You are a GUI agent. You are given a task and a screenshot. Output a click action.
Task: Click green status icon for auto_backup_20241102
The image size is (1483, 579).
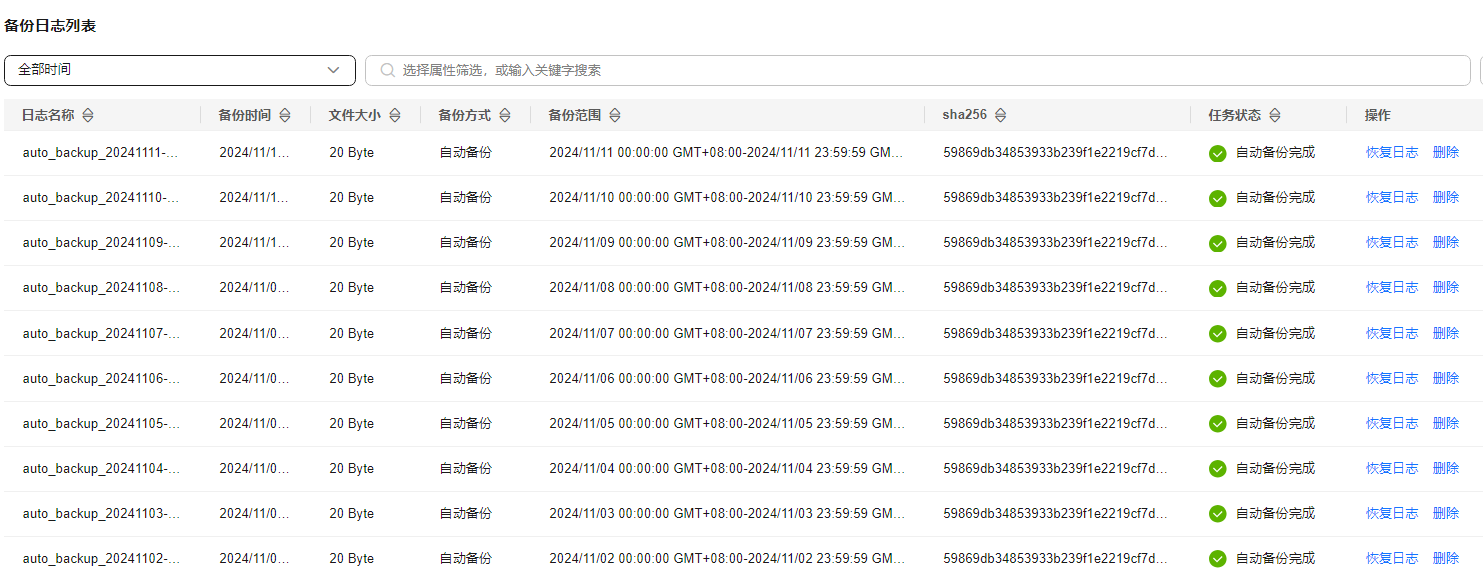(x=1217, y=559)
